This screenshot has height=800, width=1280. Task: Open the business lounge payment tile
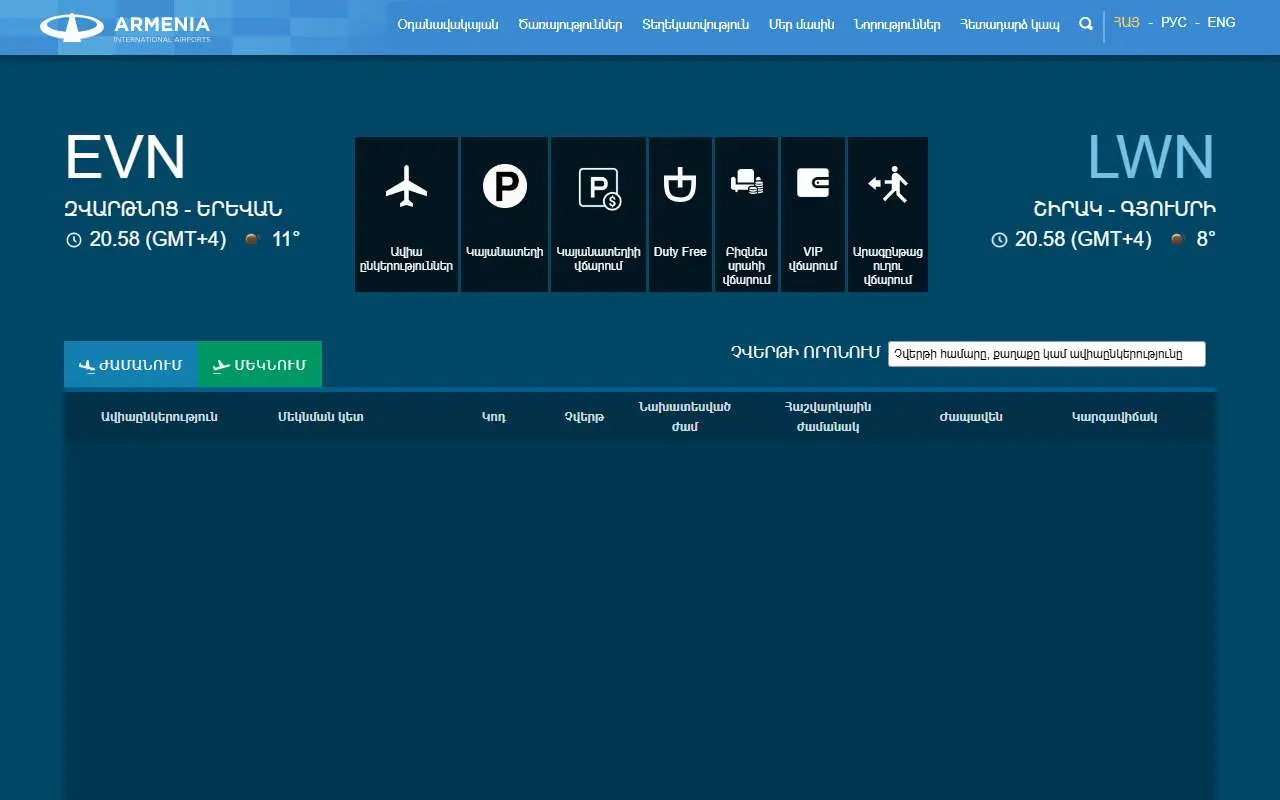(x=746, y=214)
